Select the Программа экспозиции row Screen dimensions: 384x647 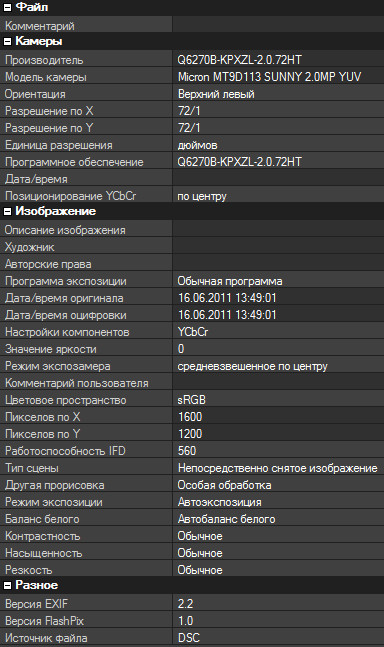point(192,281)
